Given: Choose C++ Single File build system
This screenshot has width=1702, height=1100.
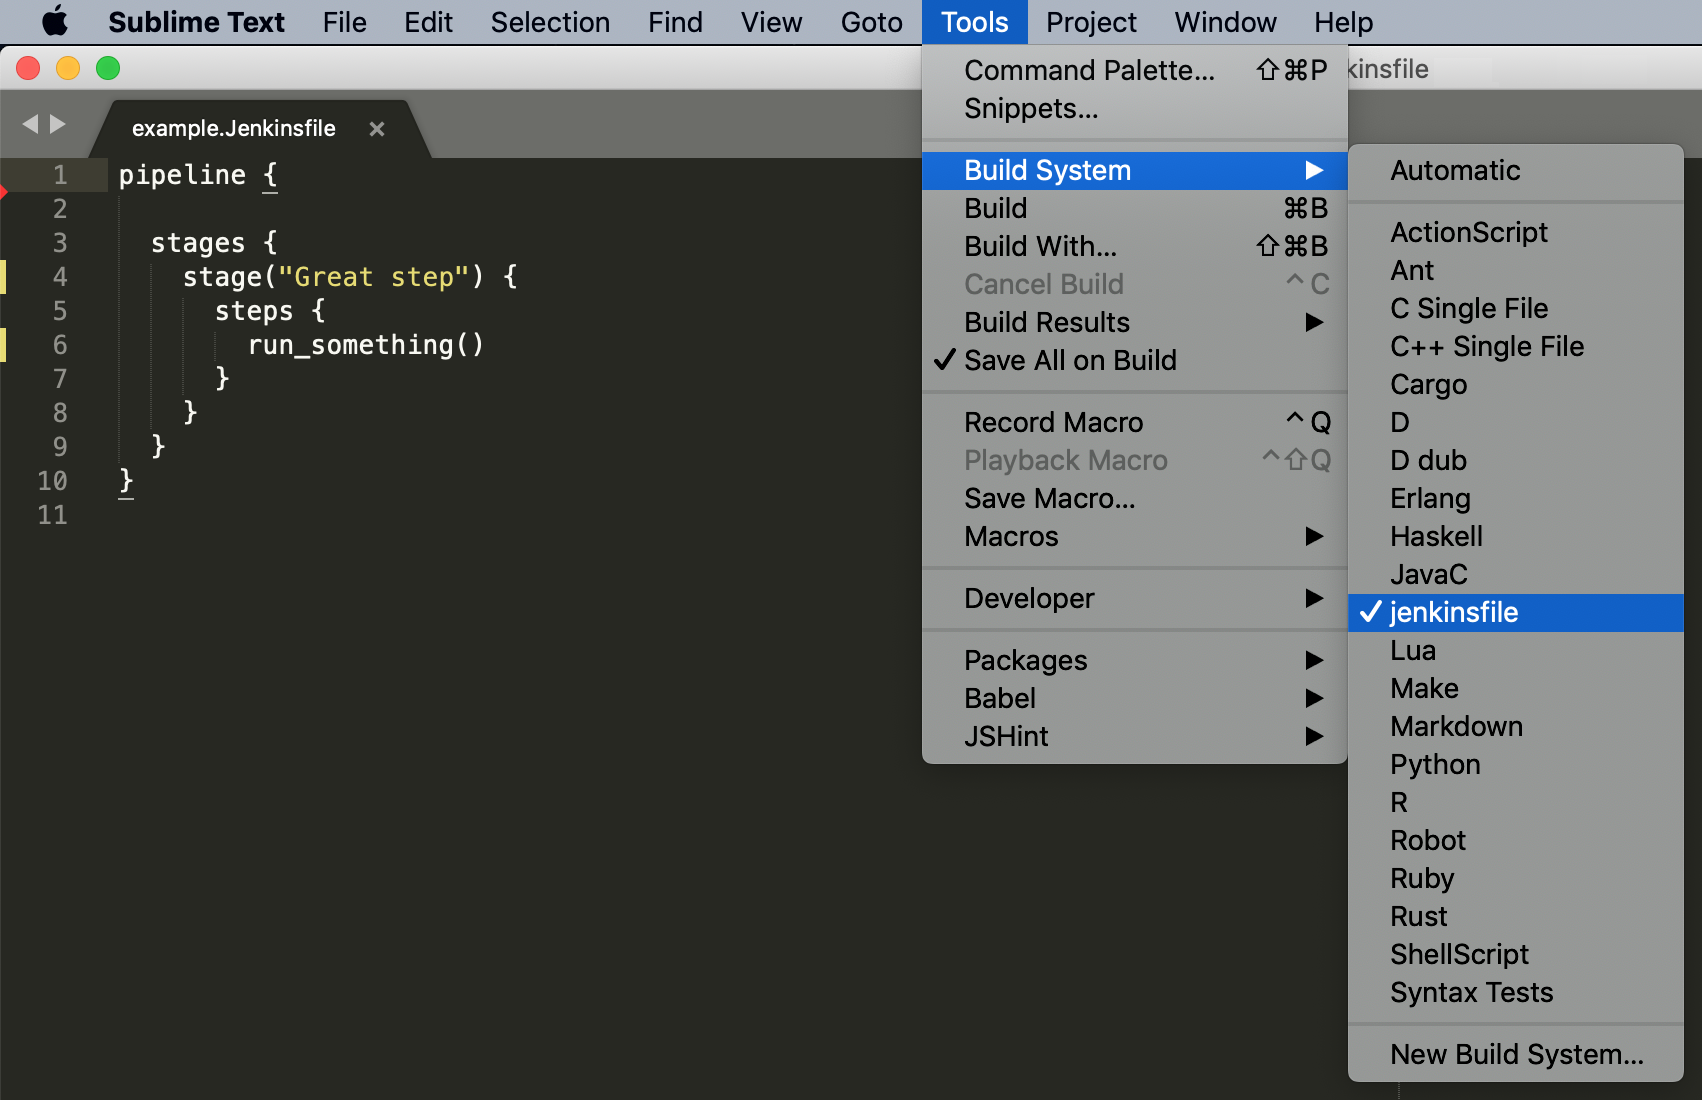Looking at the screenshot, I should (1516, 346).
